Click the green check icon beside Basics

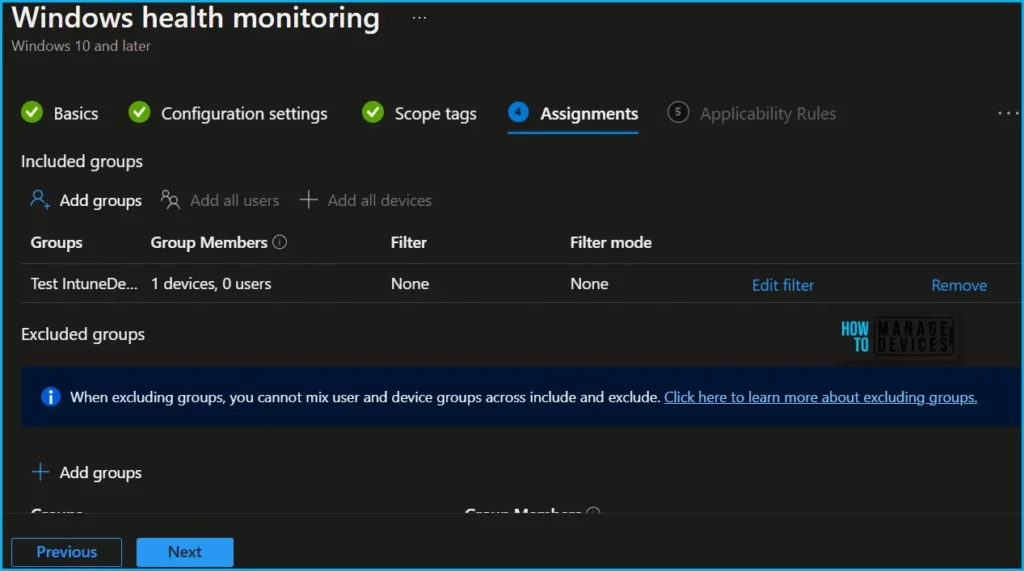(x=32, y=112)
